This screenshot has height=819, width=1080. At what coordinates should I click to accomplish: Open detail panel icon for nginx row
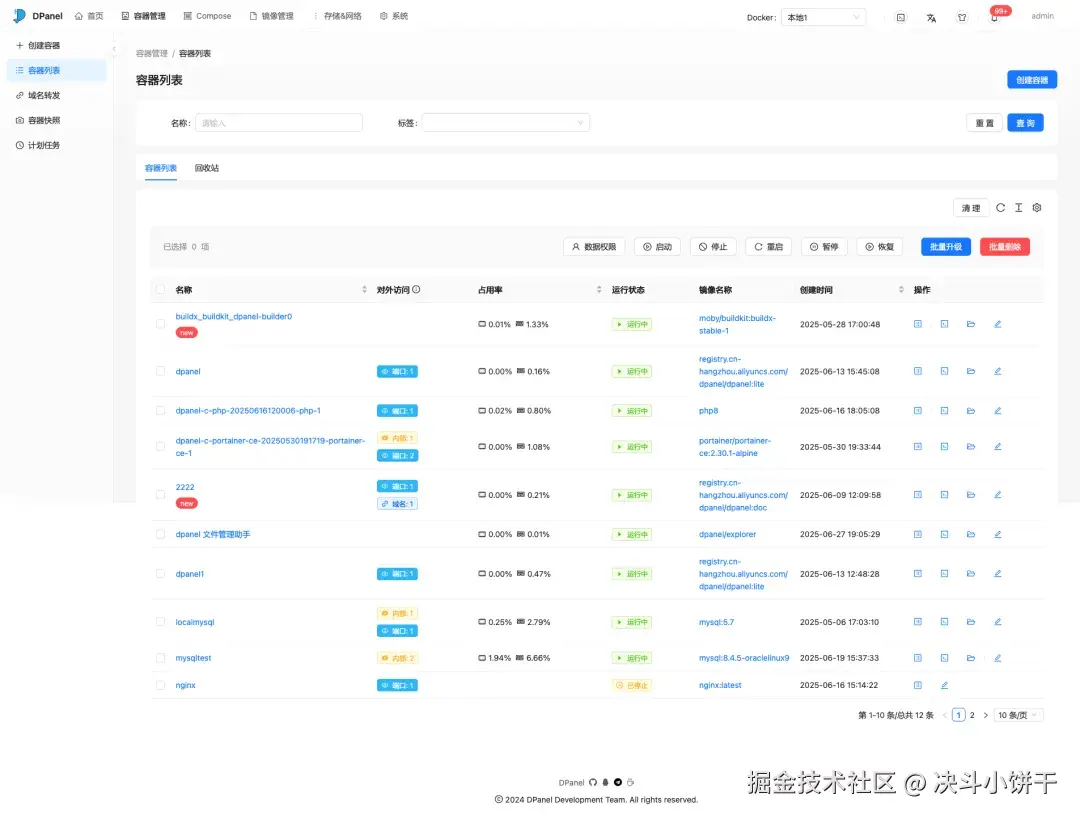pos(917,685)
